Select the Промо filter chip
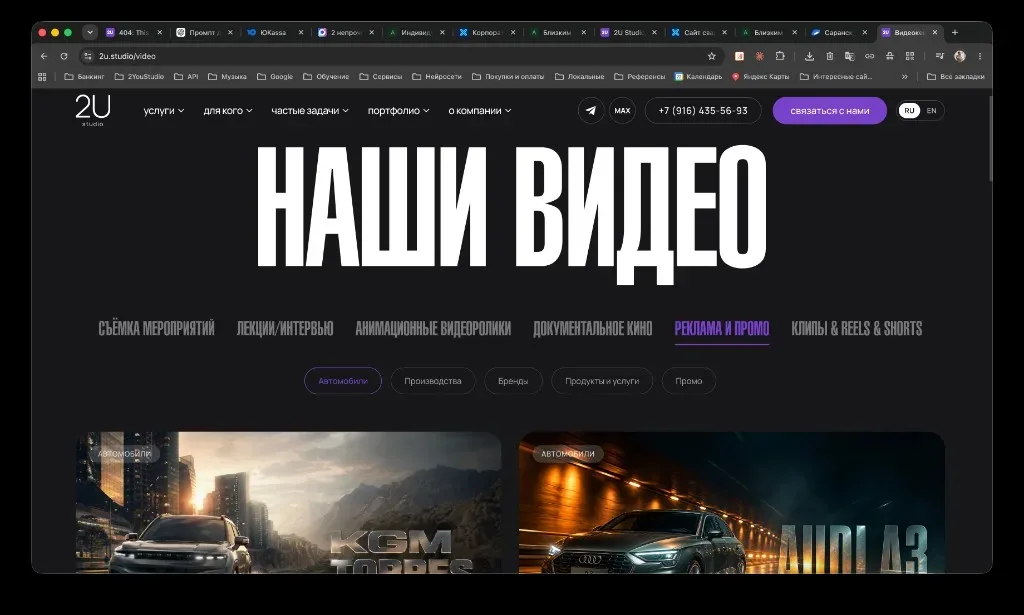The height and width of the screenshot is (615, 1024). 688,381
